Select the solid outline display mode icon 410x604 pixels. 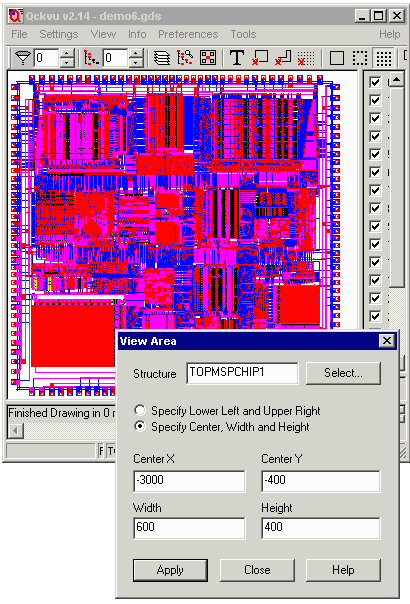coord(337,58)
